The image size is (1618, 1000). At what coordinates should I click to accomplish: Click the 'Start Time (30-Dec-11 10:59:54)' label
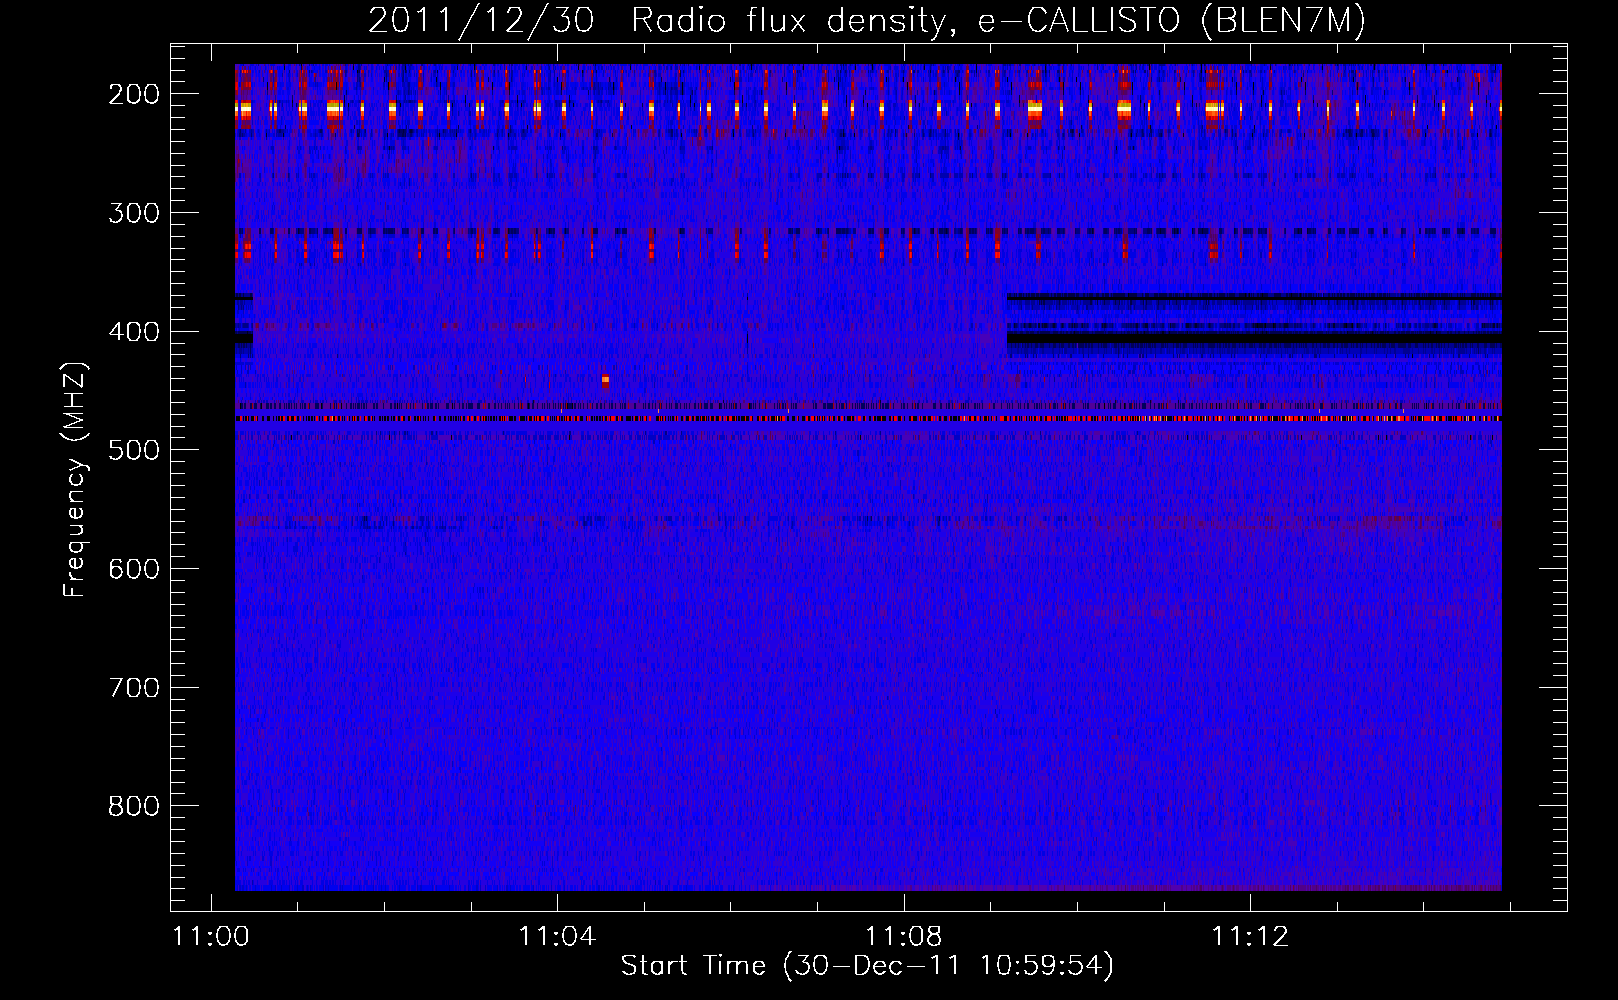867,966
